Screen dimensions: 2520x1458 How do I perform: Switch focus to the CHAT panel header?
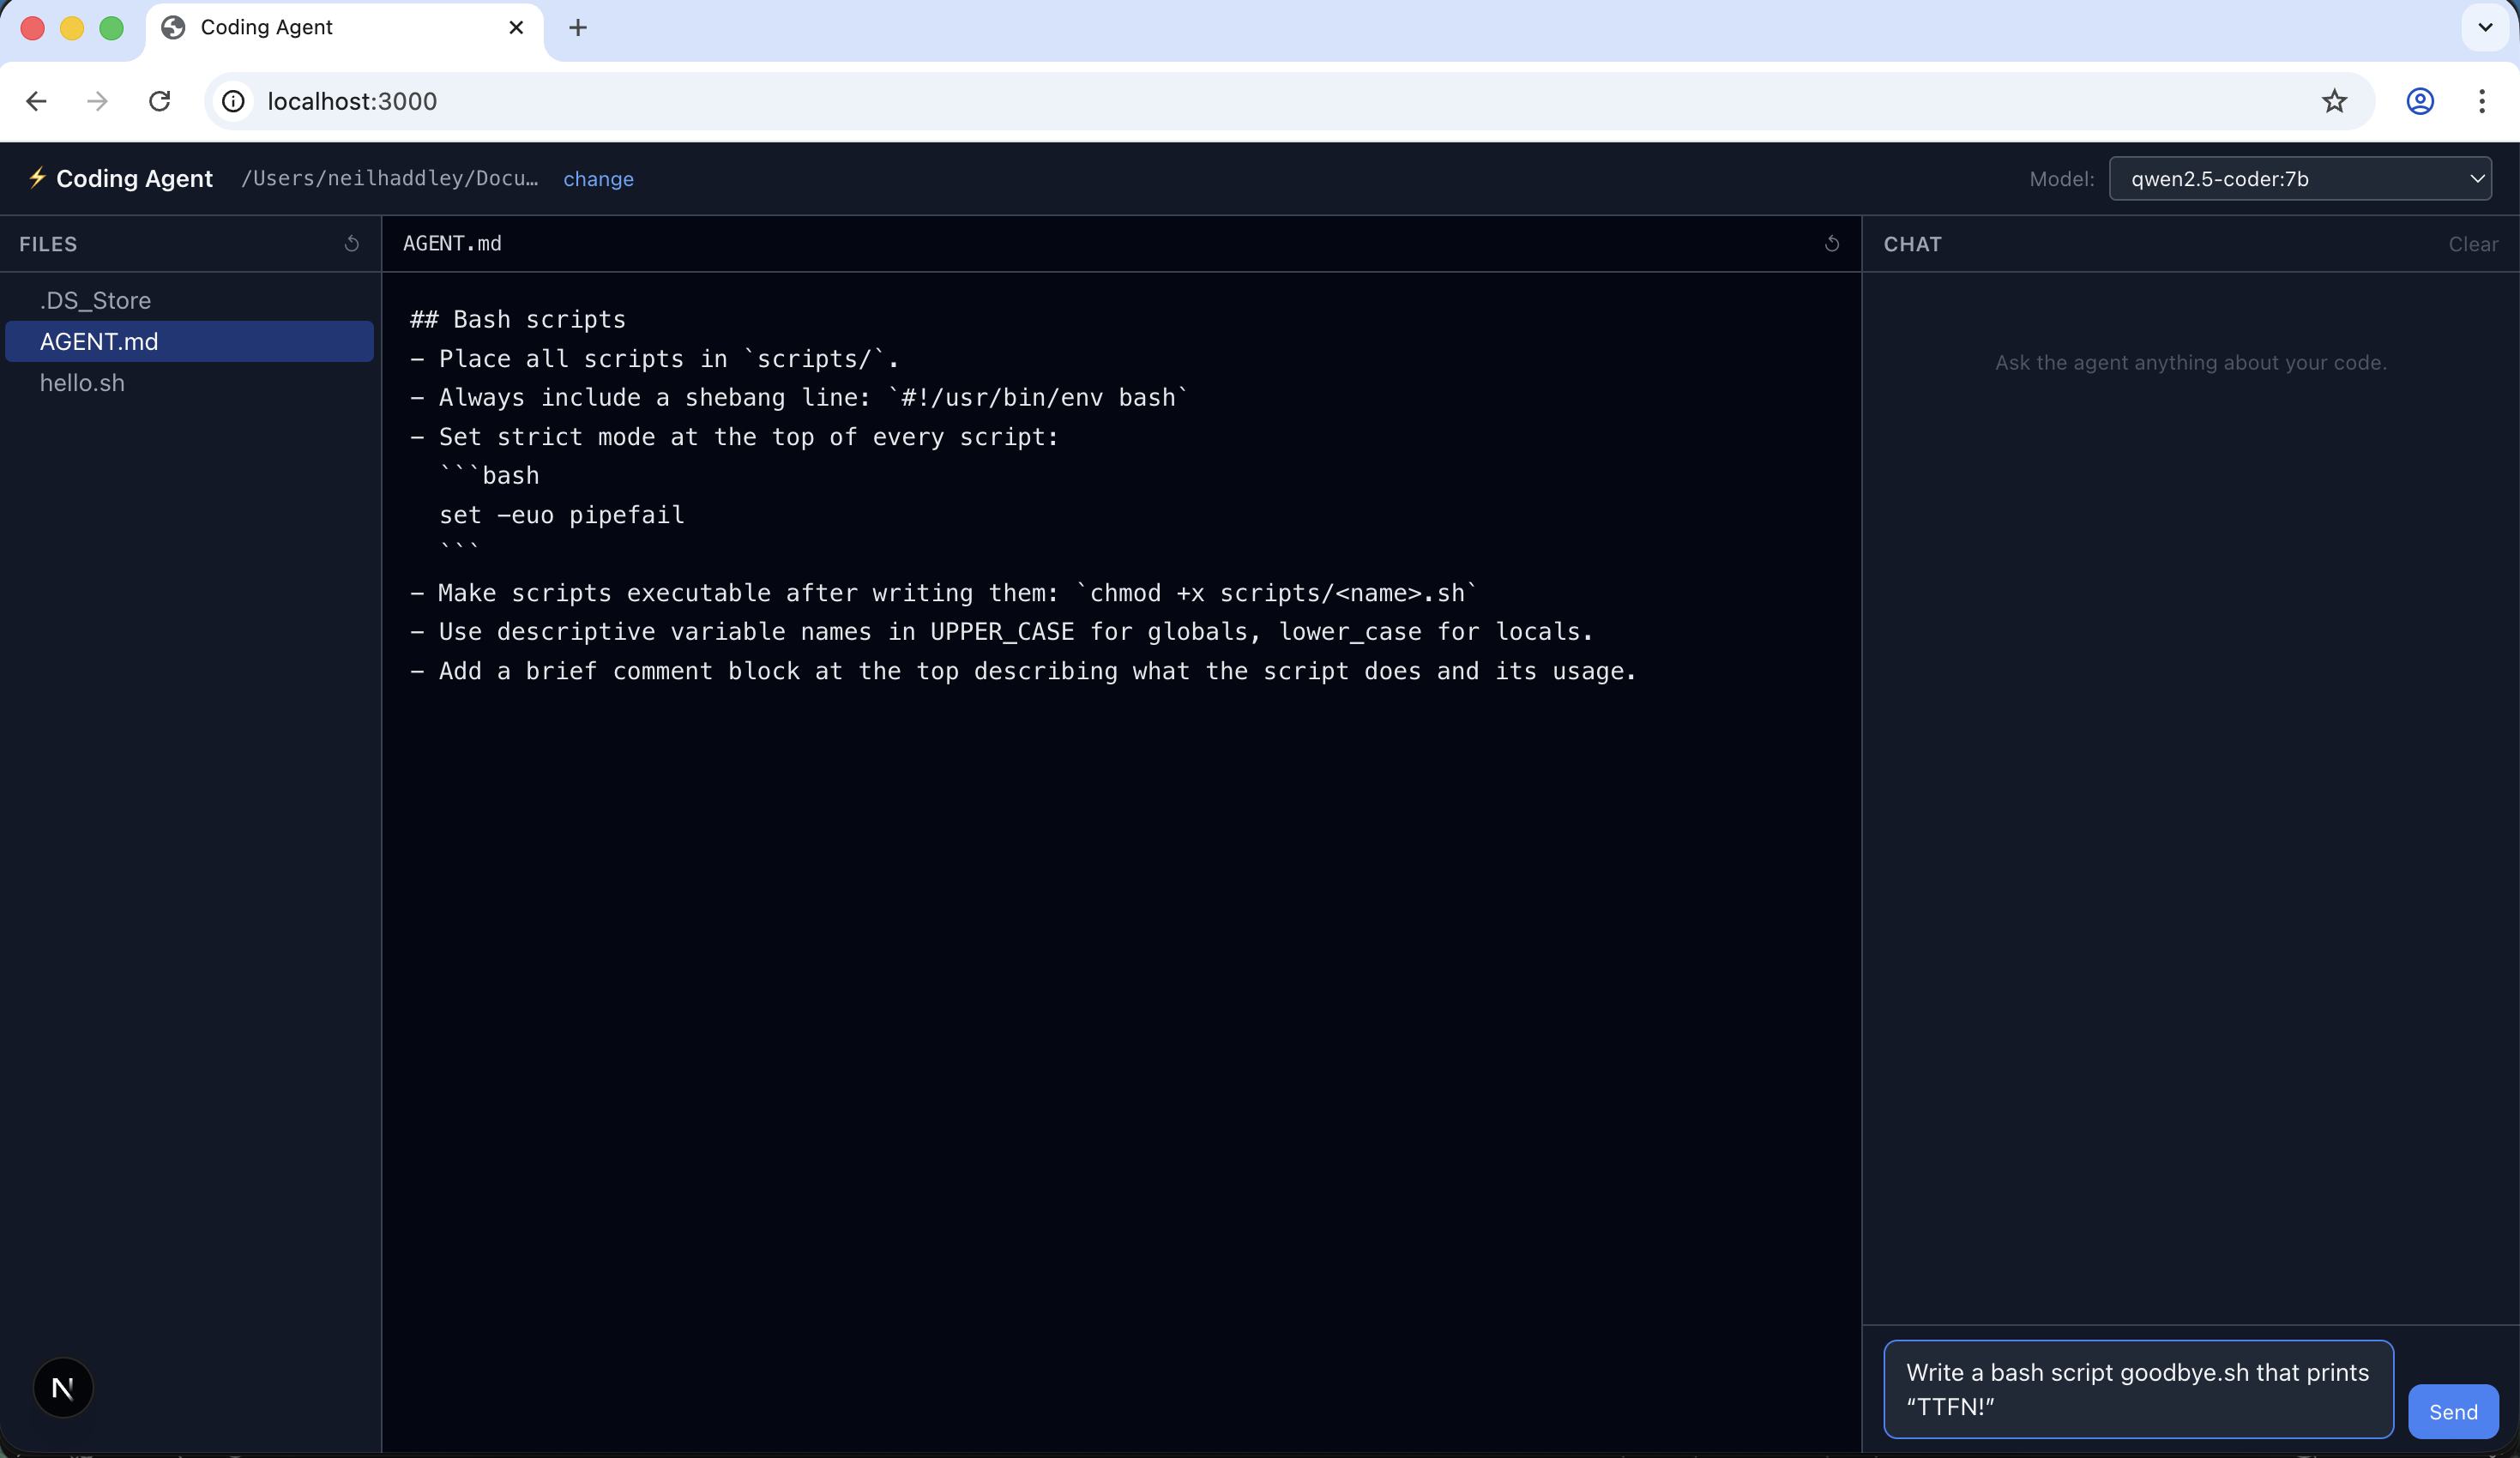pos(1913,244)
